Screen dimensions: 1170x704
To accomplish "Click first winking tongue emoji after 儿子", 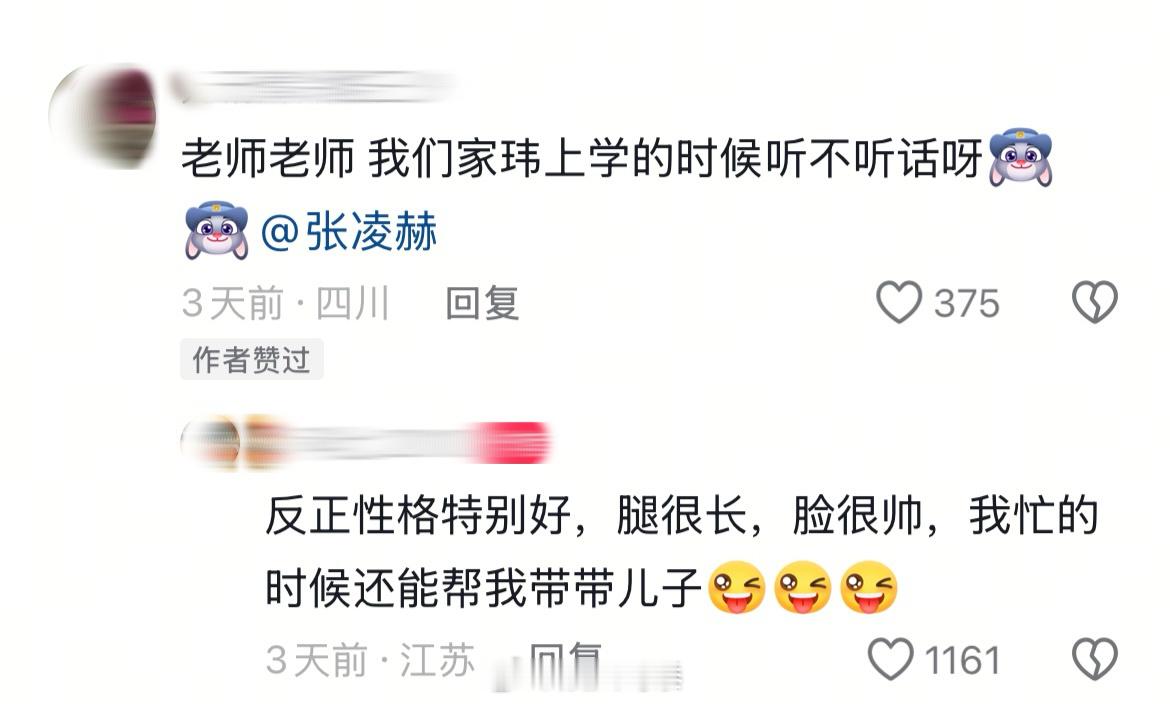I will 736,588.
